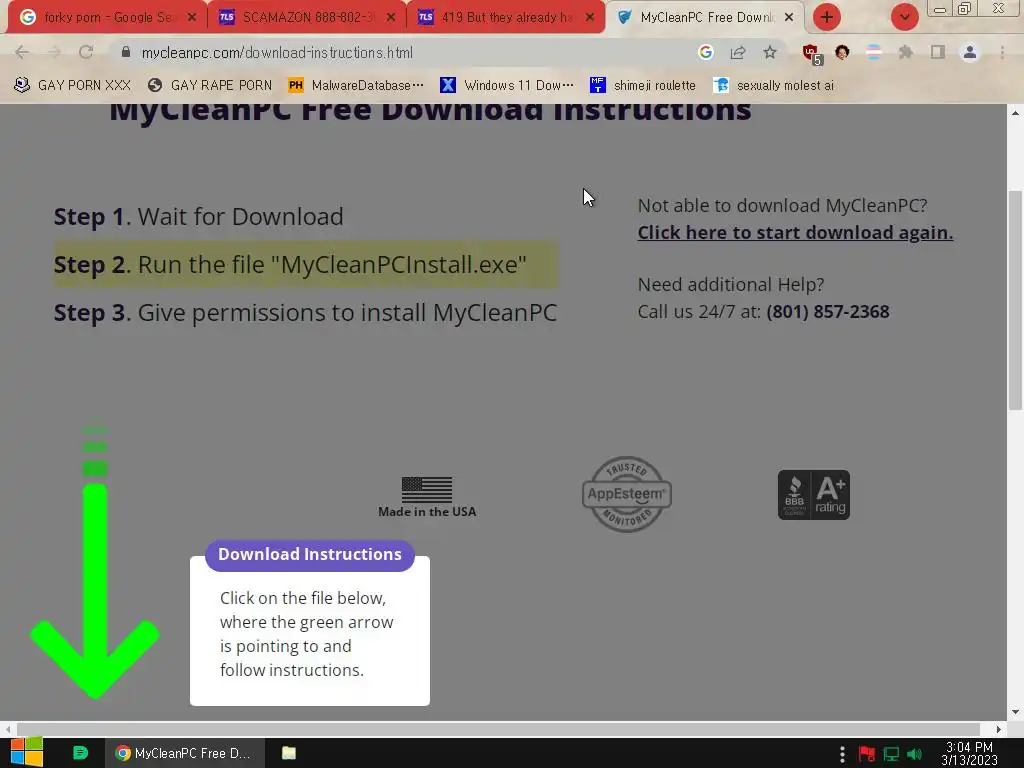Click the phone number (801) 857-2368
The image size is (1024, 768).
[x=827, y=312]
